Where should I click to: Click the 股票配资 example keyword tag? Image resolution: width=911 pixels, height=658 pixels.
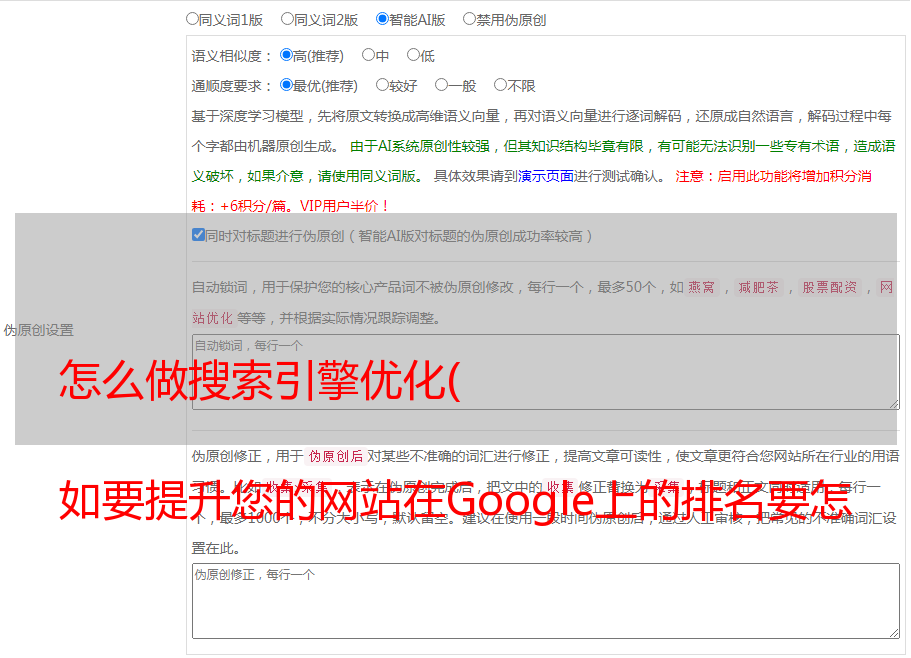tap(829, 288)
